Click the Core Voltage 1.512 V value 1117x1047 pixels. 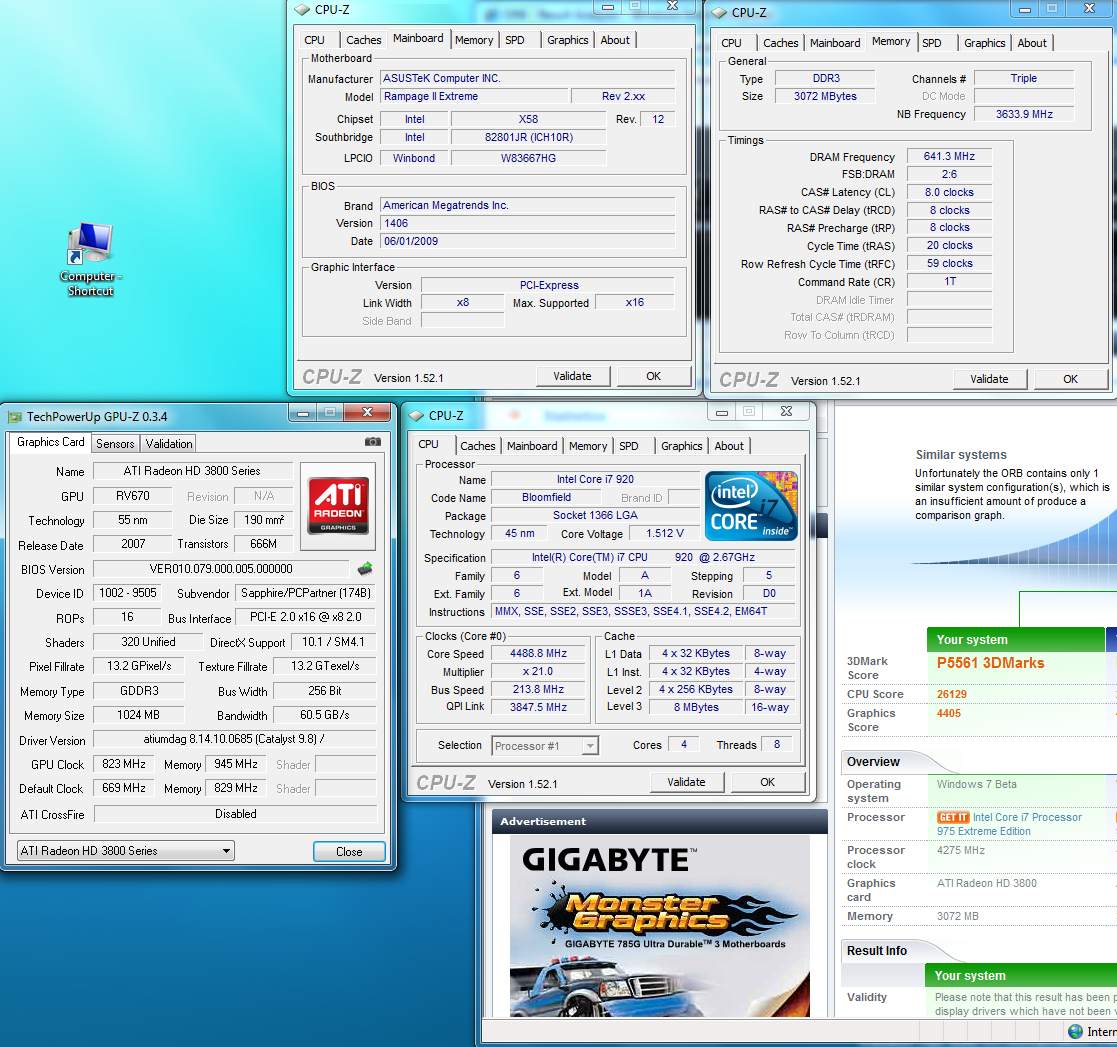665,533
